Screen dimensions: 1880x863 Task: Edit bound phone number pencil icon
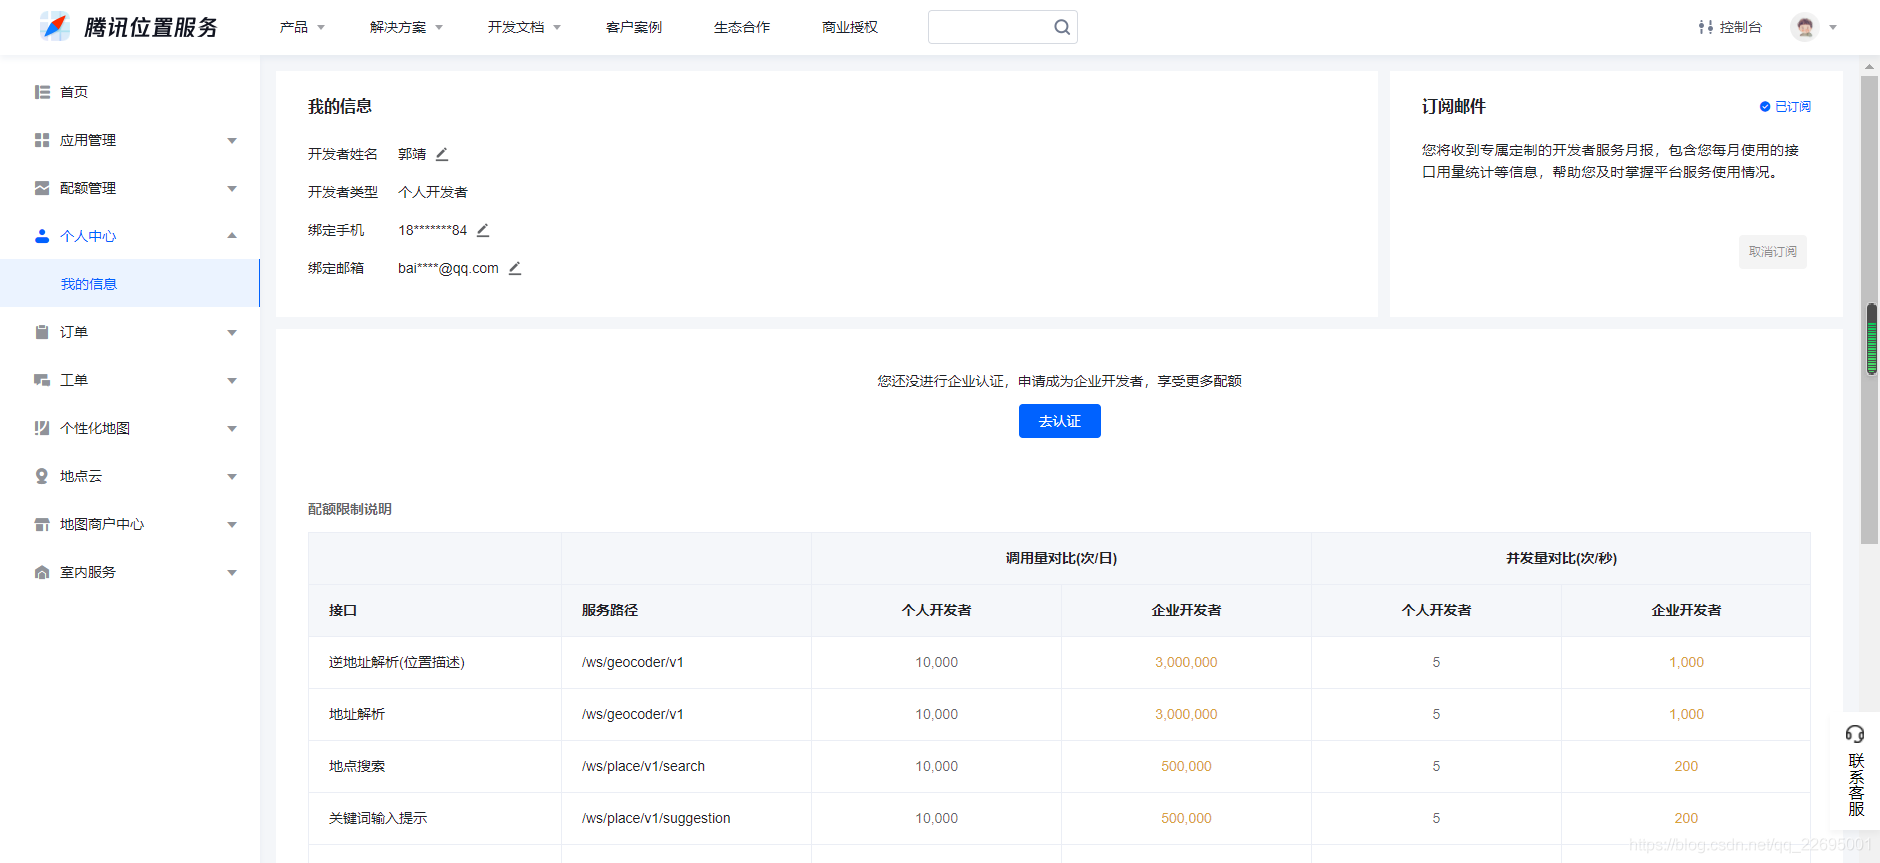(x=483, y=230)
